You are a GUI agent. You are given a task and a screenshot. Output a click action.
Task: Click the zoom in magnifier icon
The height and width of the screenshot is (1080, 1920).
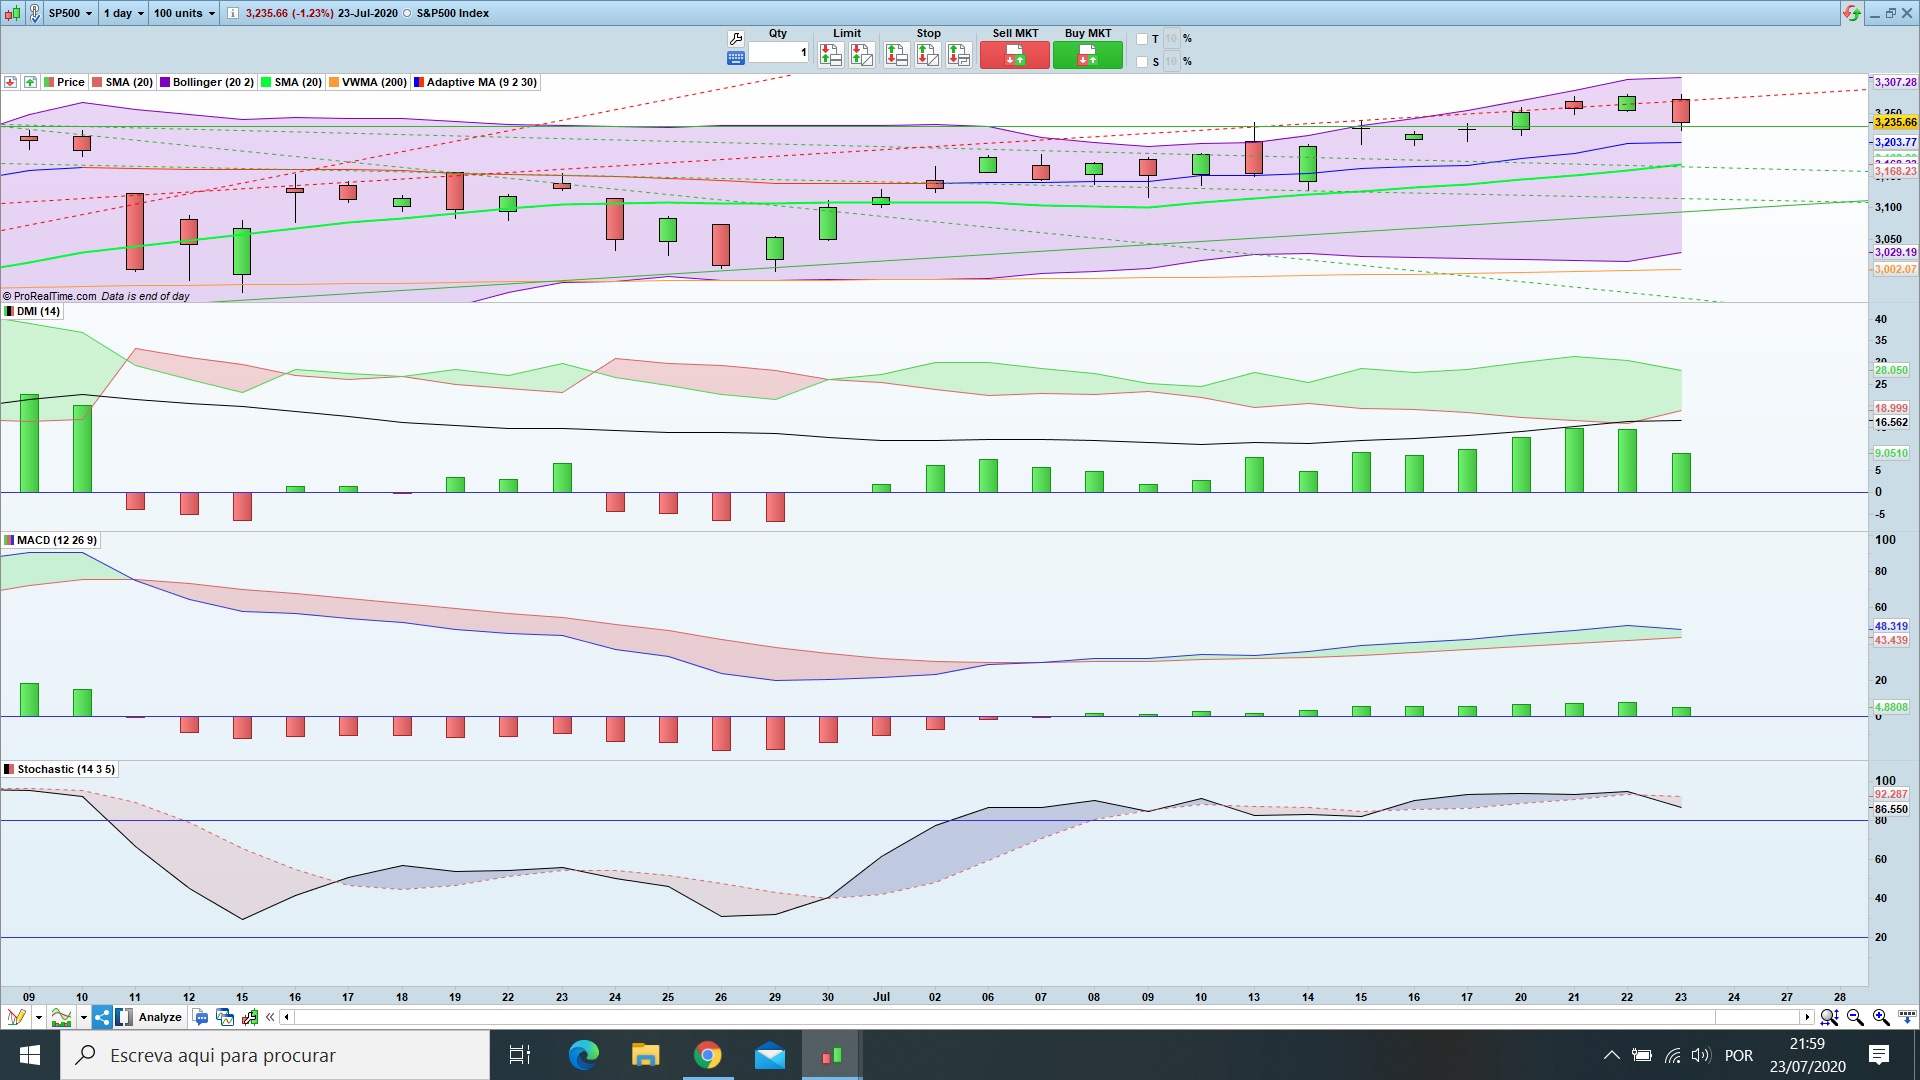click(x=1880, y=1017)
